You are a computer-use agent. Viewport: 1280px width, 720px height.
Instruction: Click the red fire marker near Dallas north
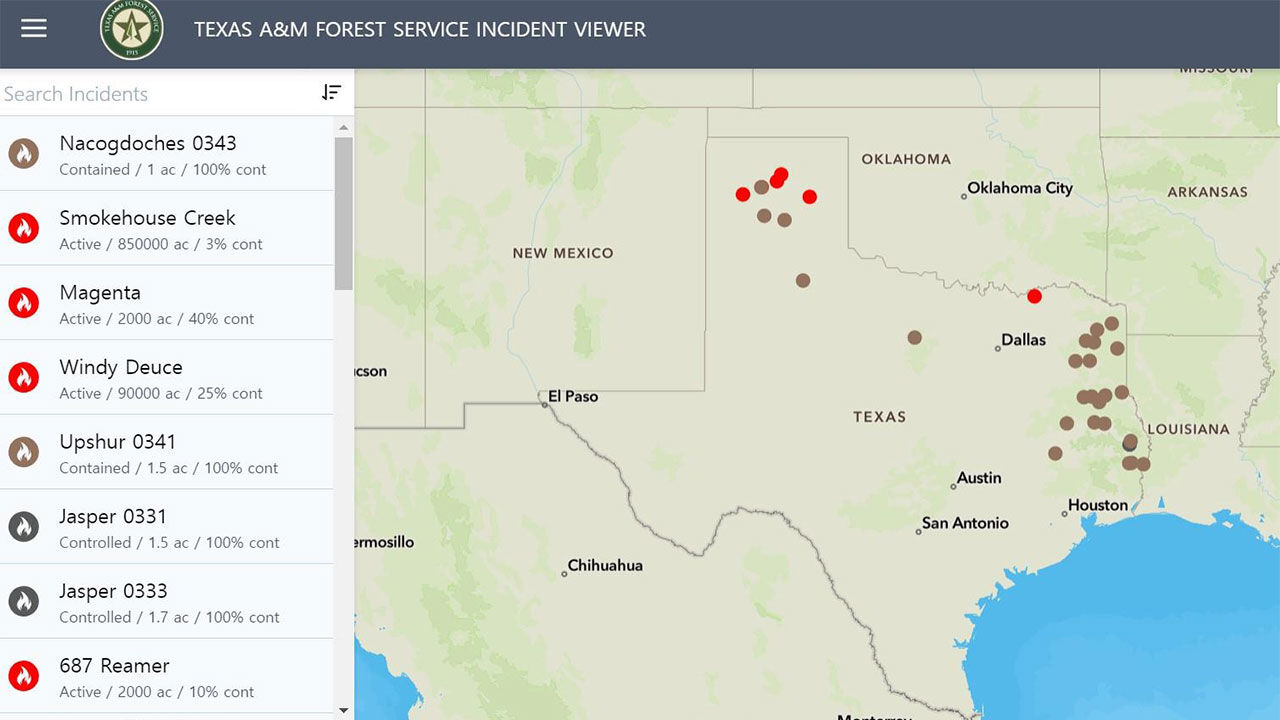click(x=1034, y=296)
